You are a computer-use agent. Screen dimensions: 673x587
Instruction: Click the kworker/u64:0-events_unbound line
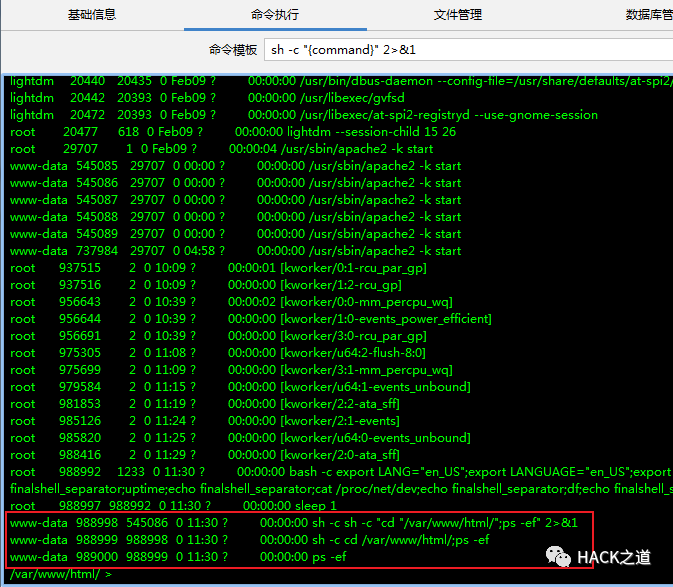click(x=240, y=438)
